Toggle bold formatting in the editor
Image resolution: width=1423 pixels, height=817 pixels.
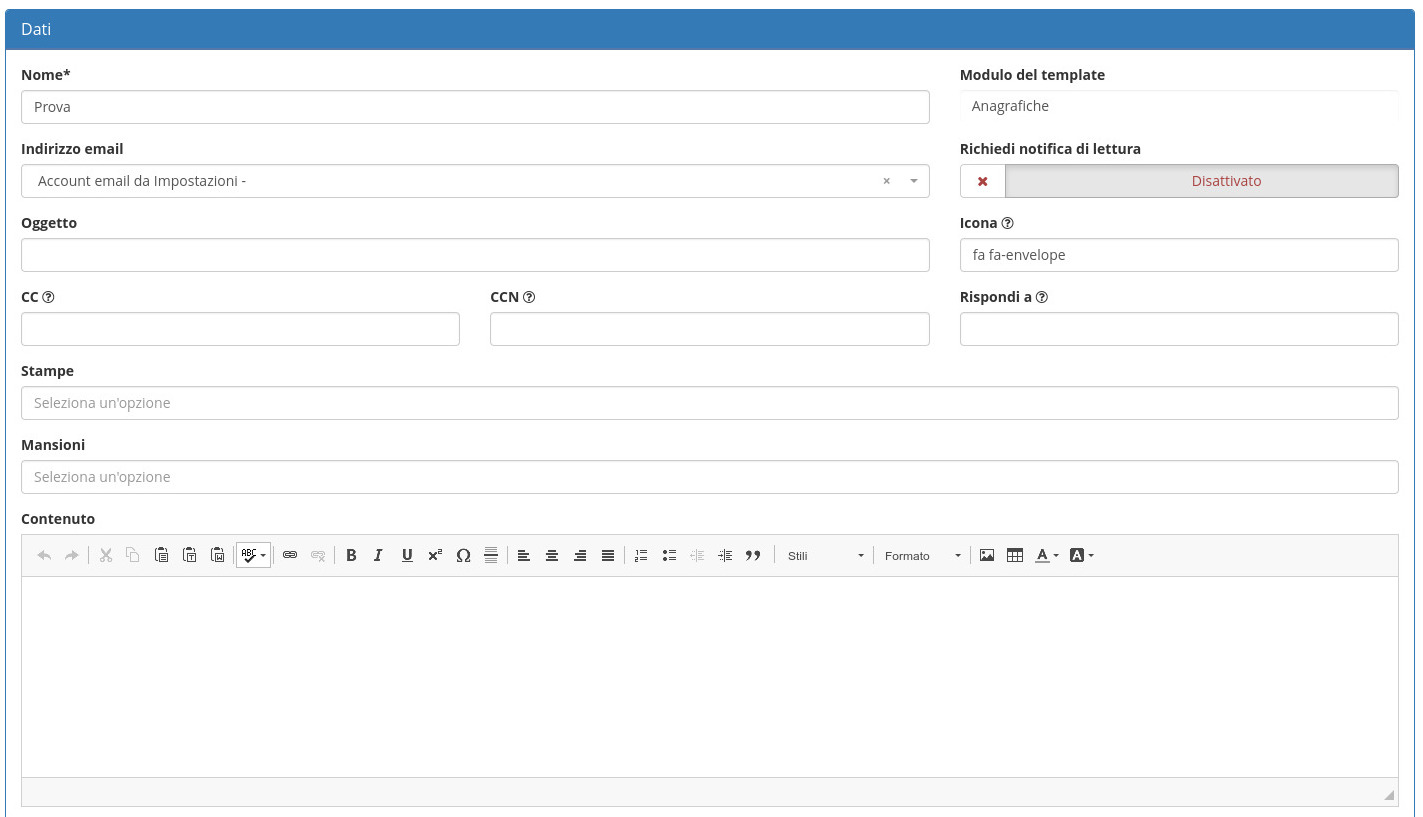point(351,555)
